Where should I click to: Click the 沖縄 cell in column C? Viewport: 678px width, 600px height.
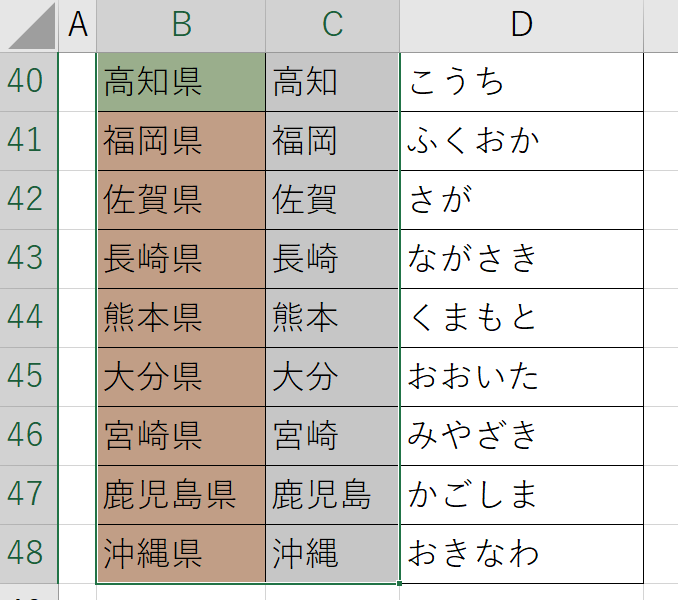pyautogui.click(x=333, y=554)
